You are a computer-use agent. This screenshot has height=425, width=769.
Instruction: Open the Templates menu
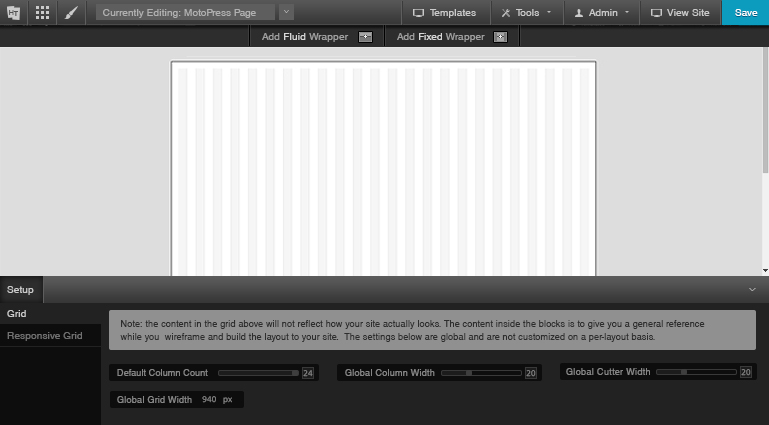445,13
